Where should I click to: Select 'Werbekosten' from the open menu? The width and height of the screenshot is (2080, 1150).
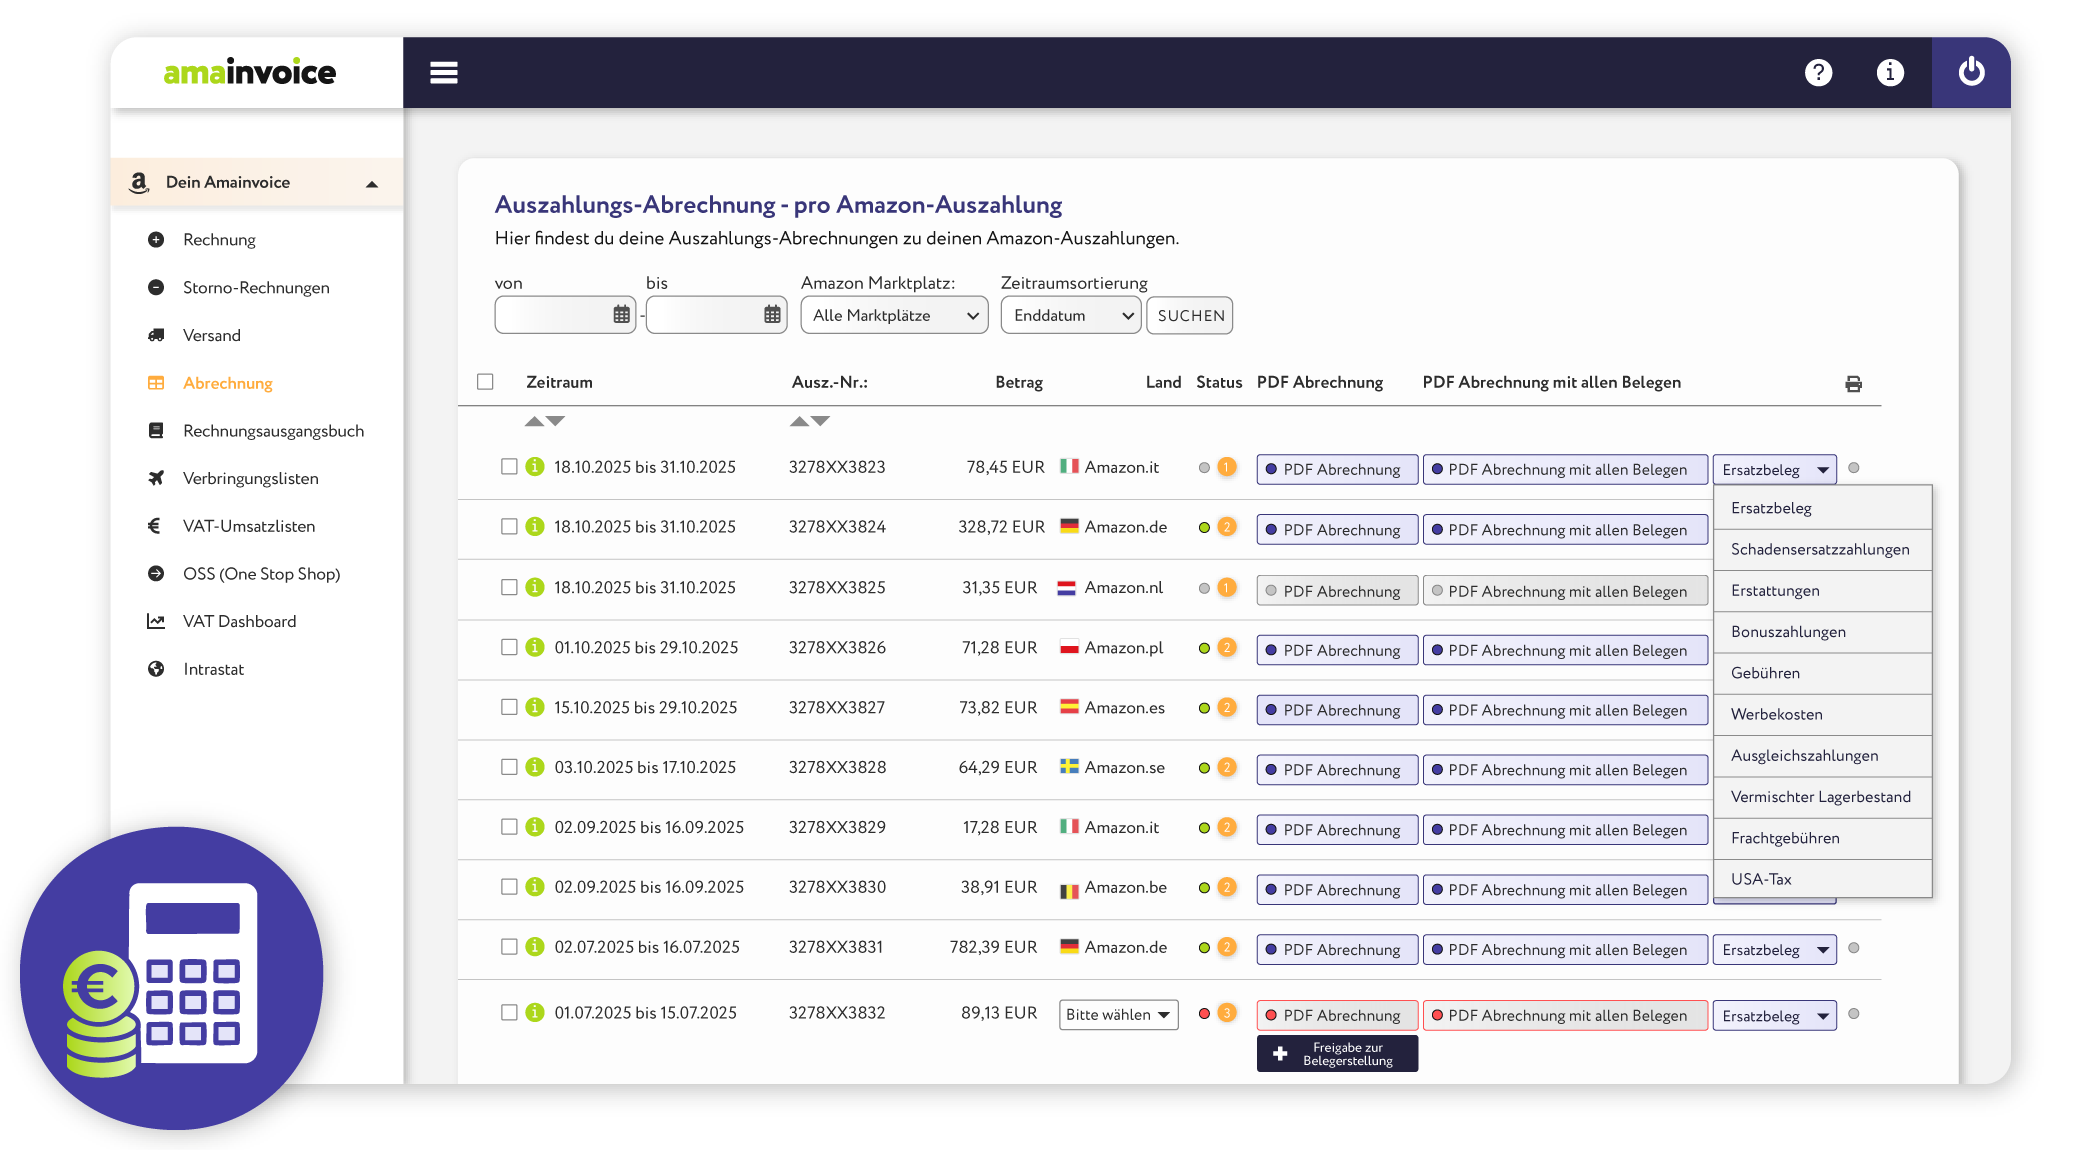(x=1777, y=714)
